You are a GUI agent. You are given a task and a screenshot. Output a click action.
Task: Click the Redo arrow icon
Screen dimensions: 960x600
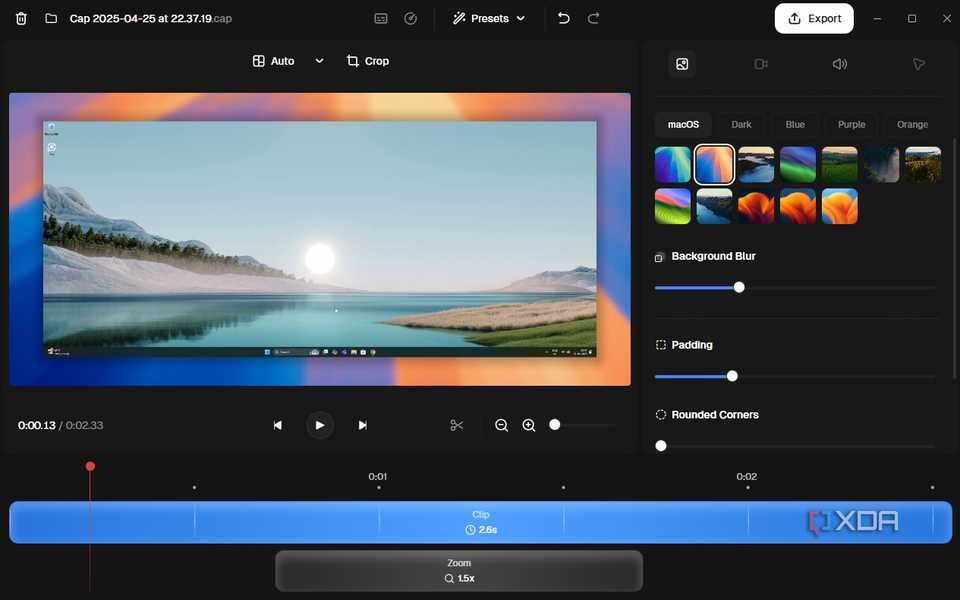[x=593, y=17]
